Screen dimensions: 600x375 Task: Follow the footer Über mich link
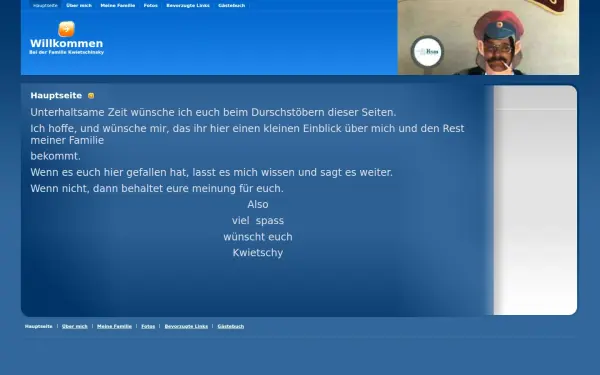75,326
